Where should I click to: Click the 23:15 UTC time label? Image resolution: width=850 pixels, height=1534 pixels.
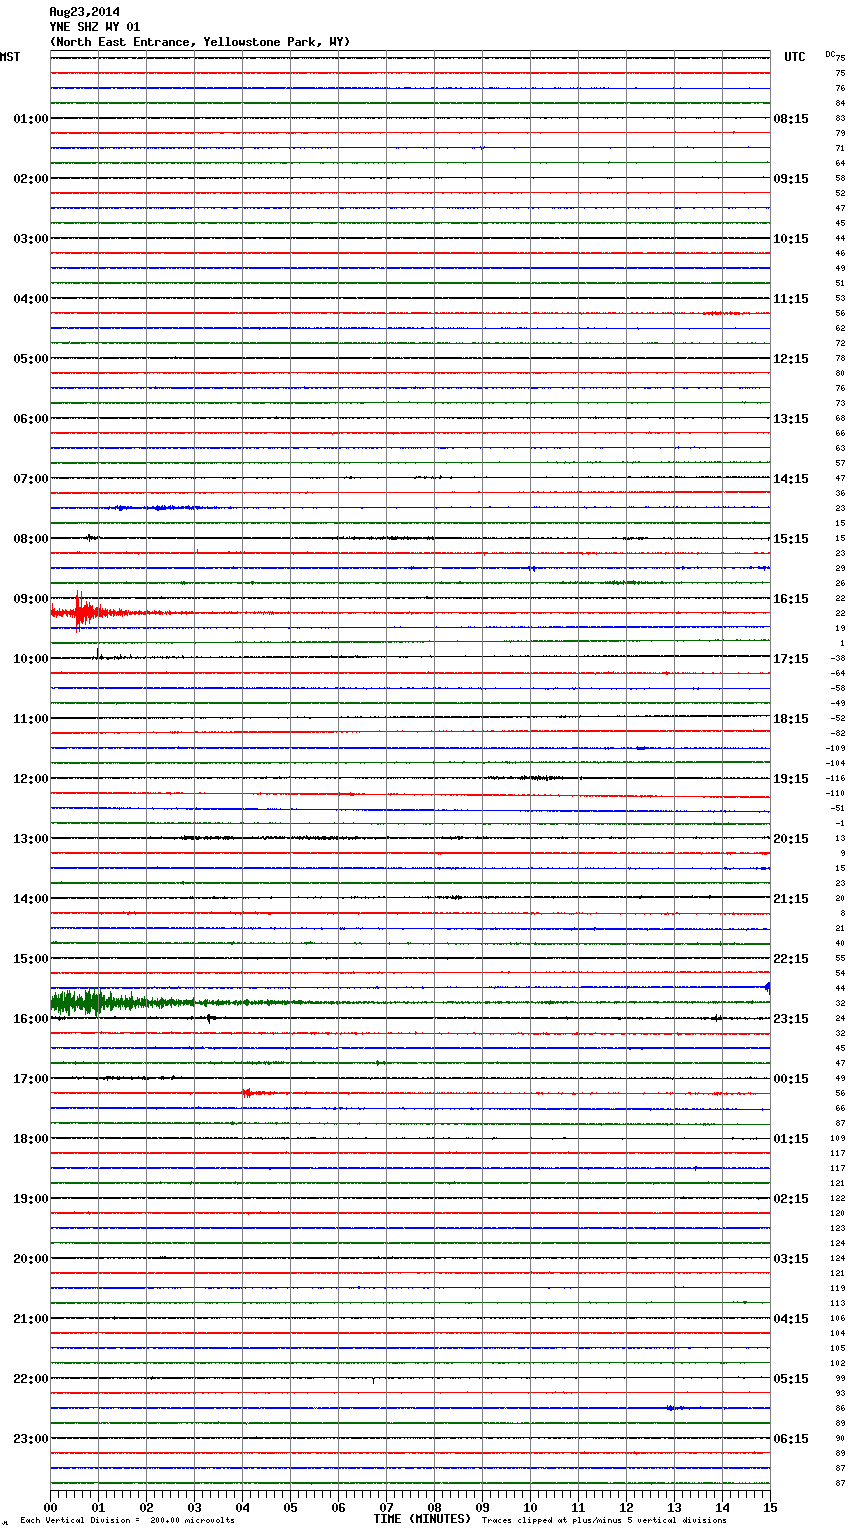tap(791, 1019)
